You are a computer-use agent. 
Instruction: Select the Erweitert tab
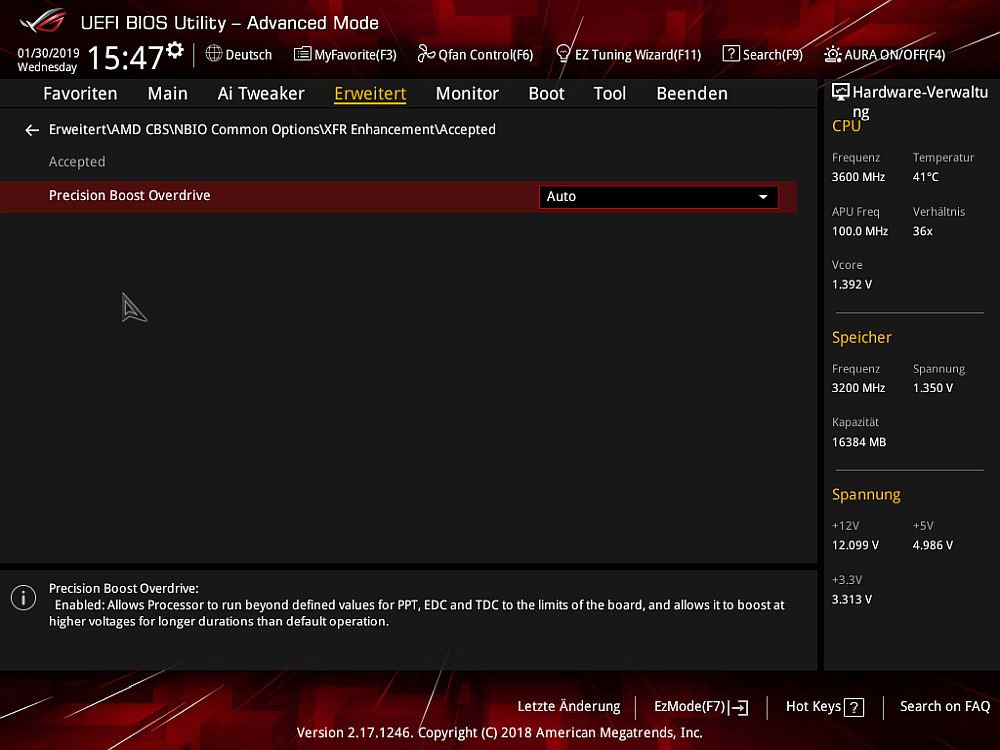[370, 94]
